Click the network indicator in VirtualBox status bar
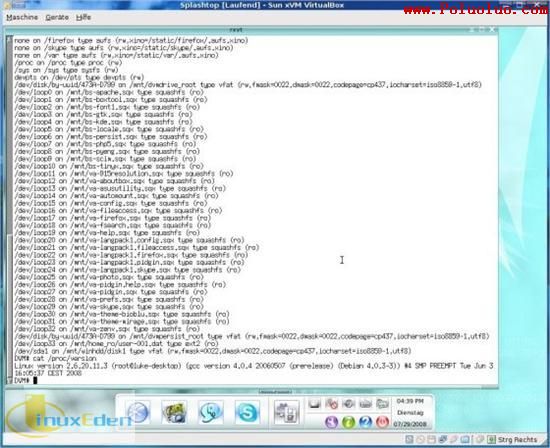Image resolution: width=550 pixels, height=448 pixels. (443, 440)
